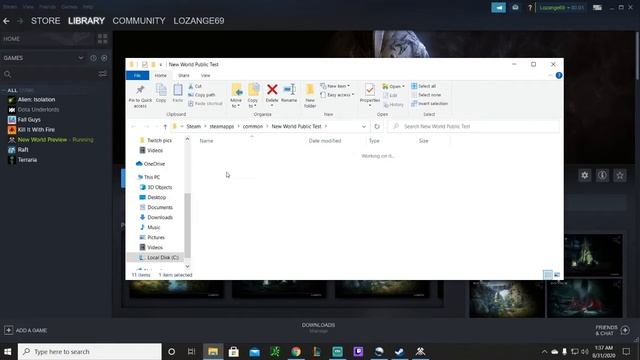Image resolution: width=640 pixels, height=360 pixels.
Task: Create a New folder
Action: 310,96
